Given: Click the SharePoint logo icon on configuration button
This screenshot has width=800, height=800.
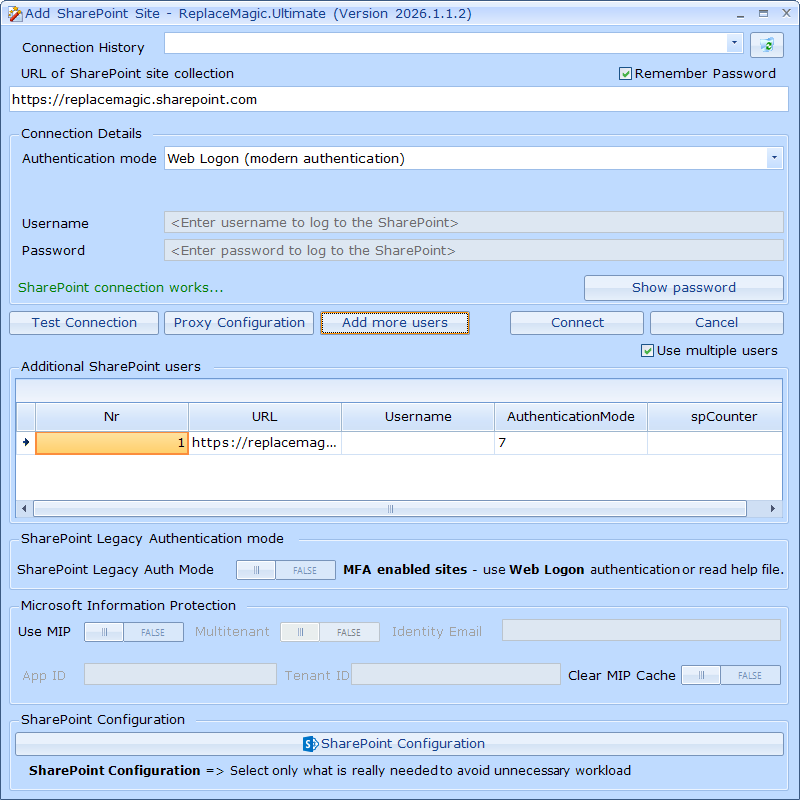Looking at the screenshot, I should [310, 744].
